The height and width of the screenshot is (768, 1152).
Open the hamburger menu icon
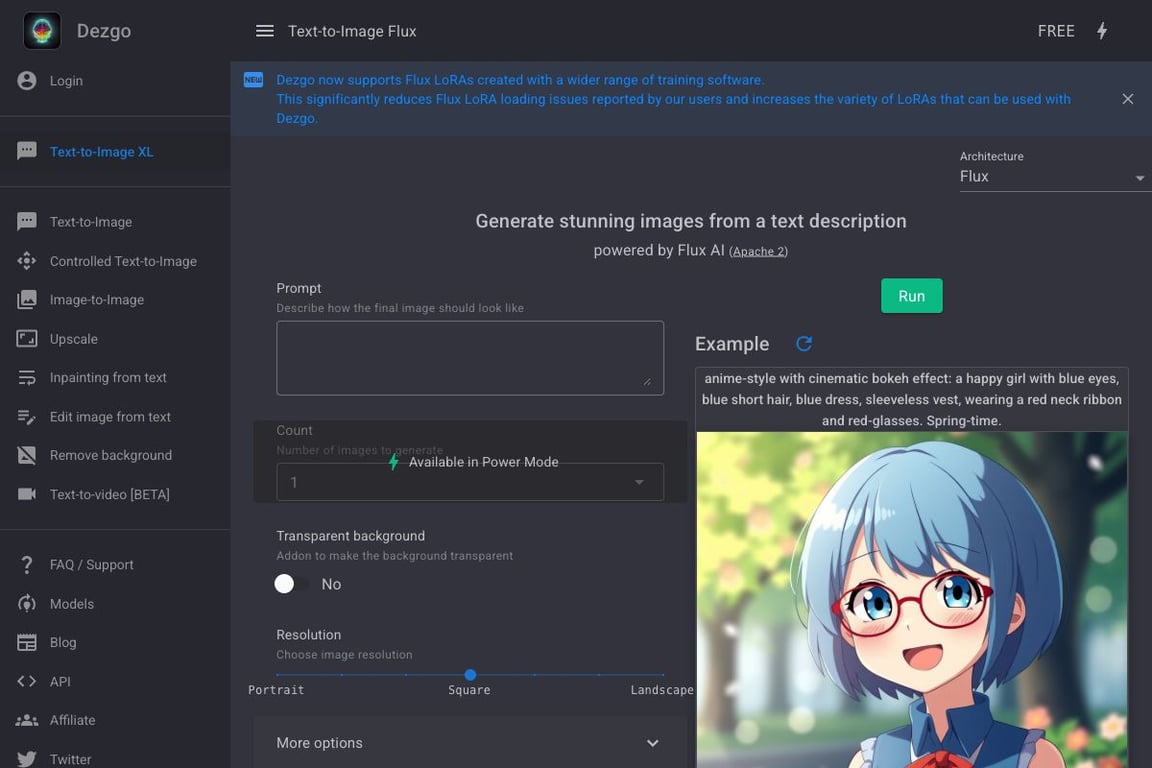(x=264, y=31)
